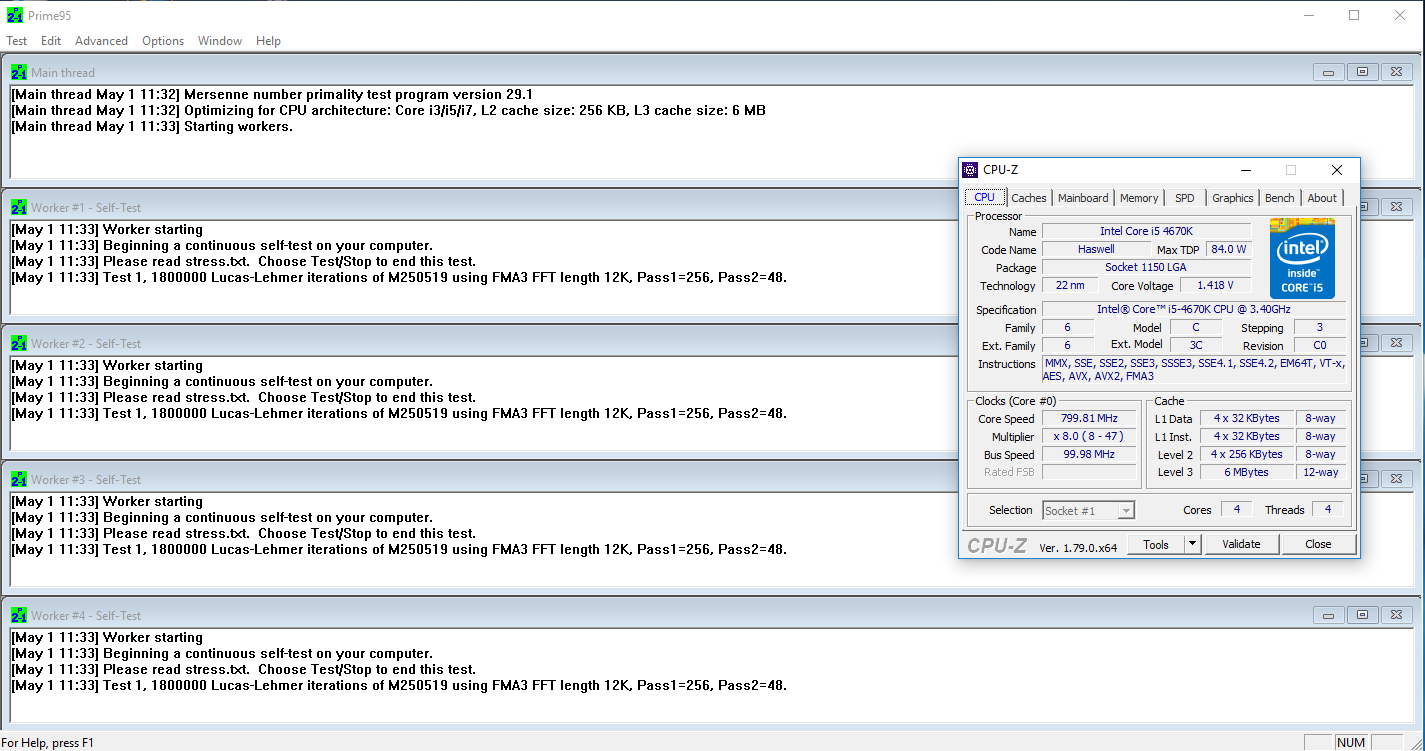
Task: Switch to the About tab
Action: point(1322,198)
